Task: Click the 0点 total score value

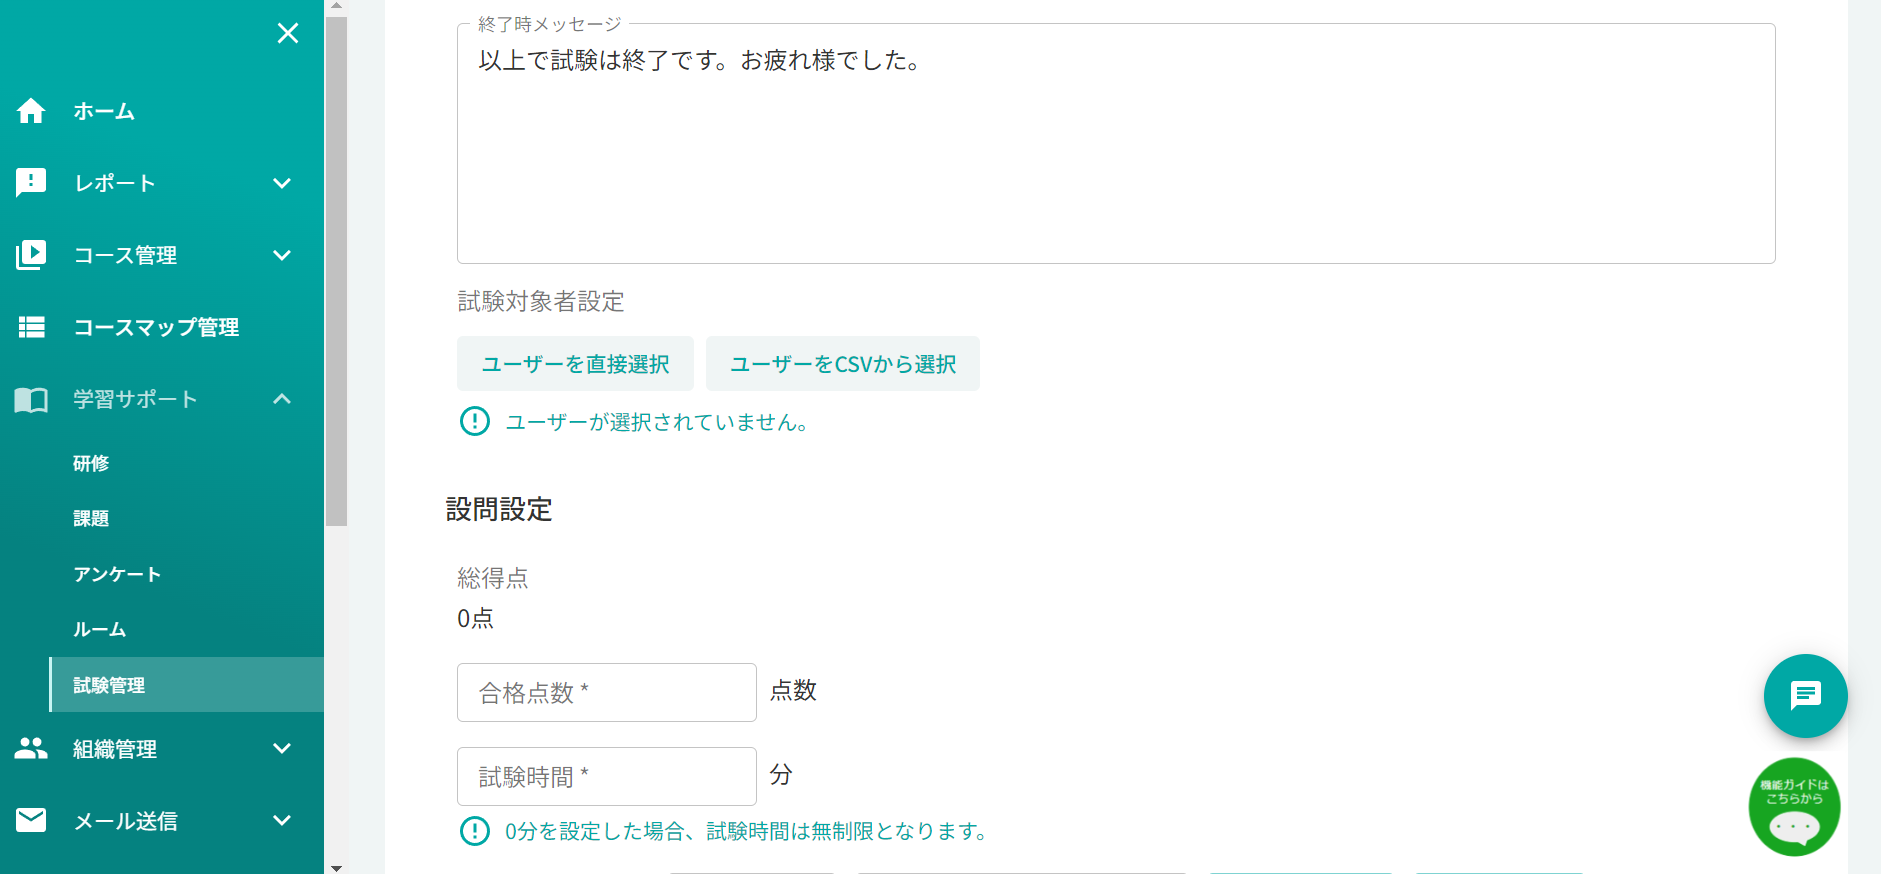Action: pyautogui.click(x=476, y=618)
